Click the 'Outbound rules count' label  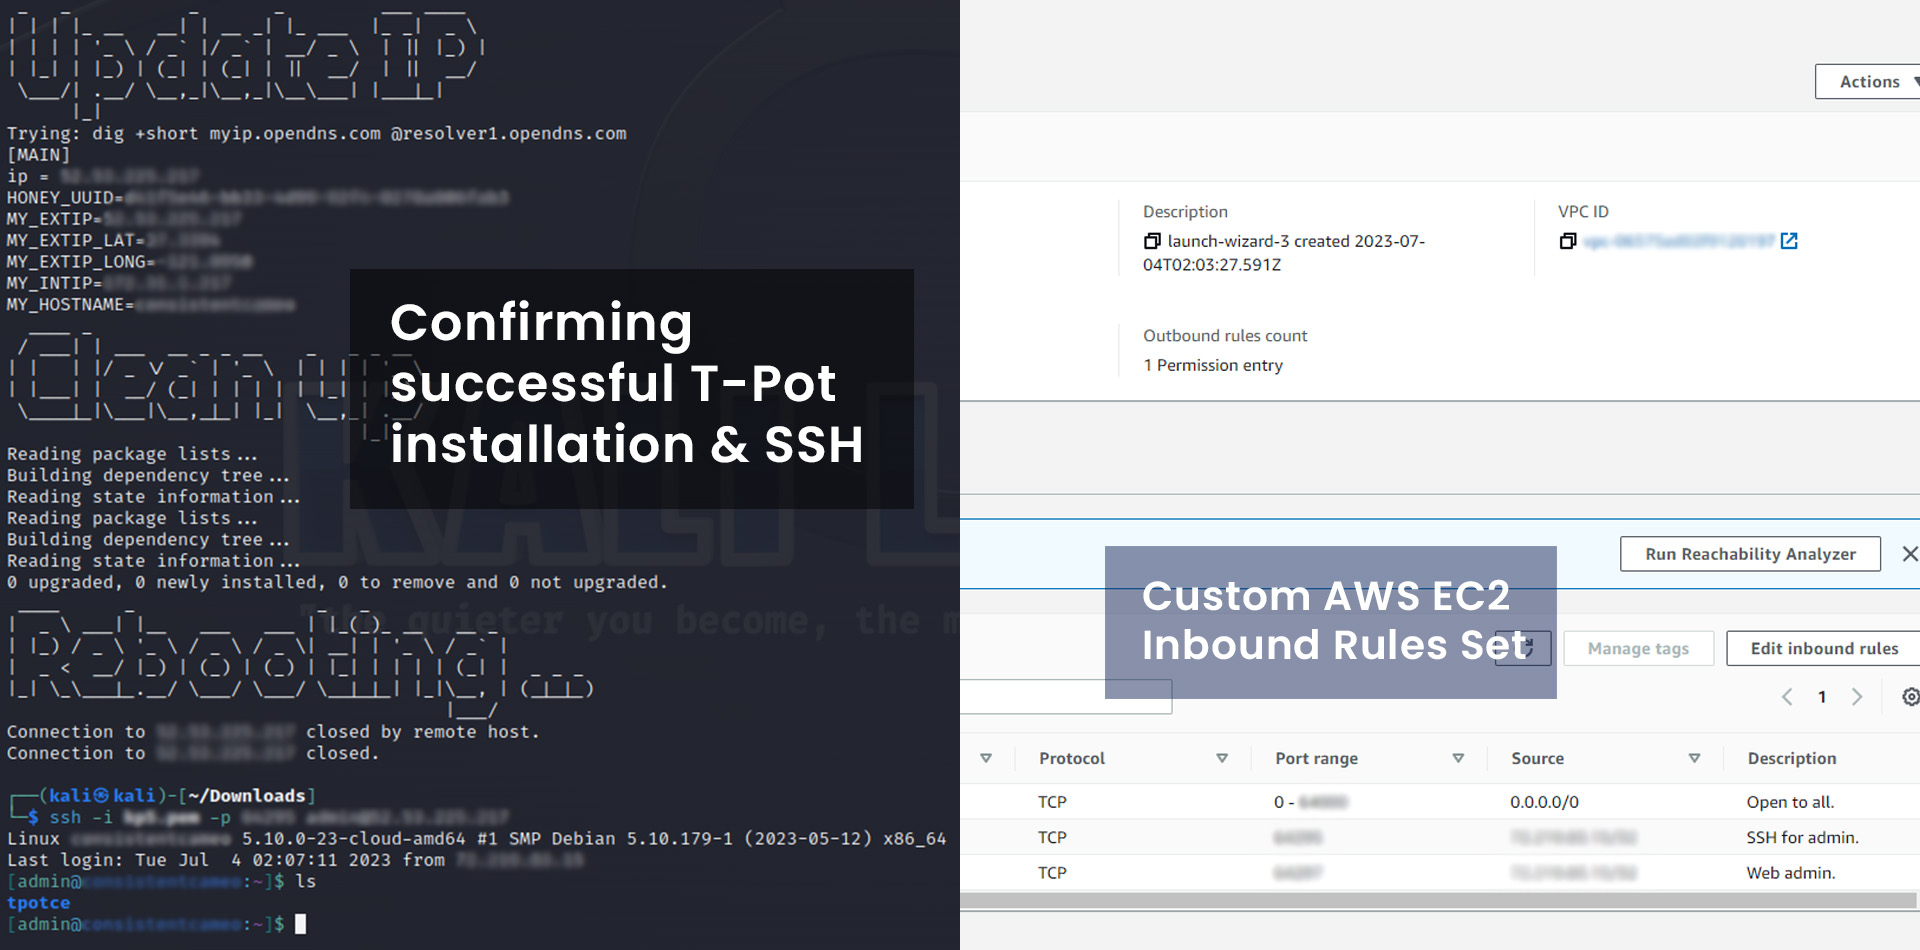(1225, 336)
